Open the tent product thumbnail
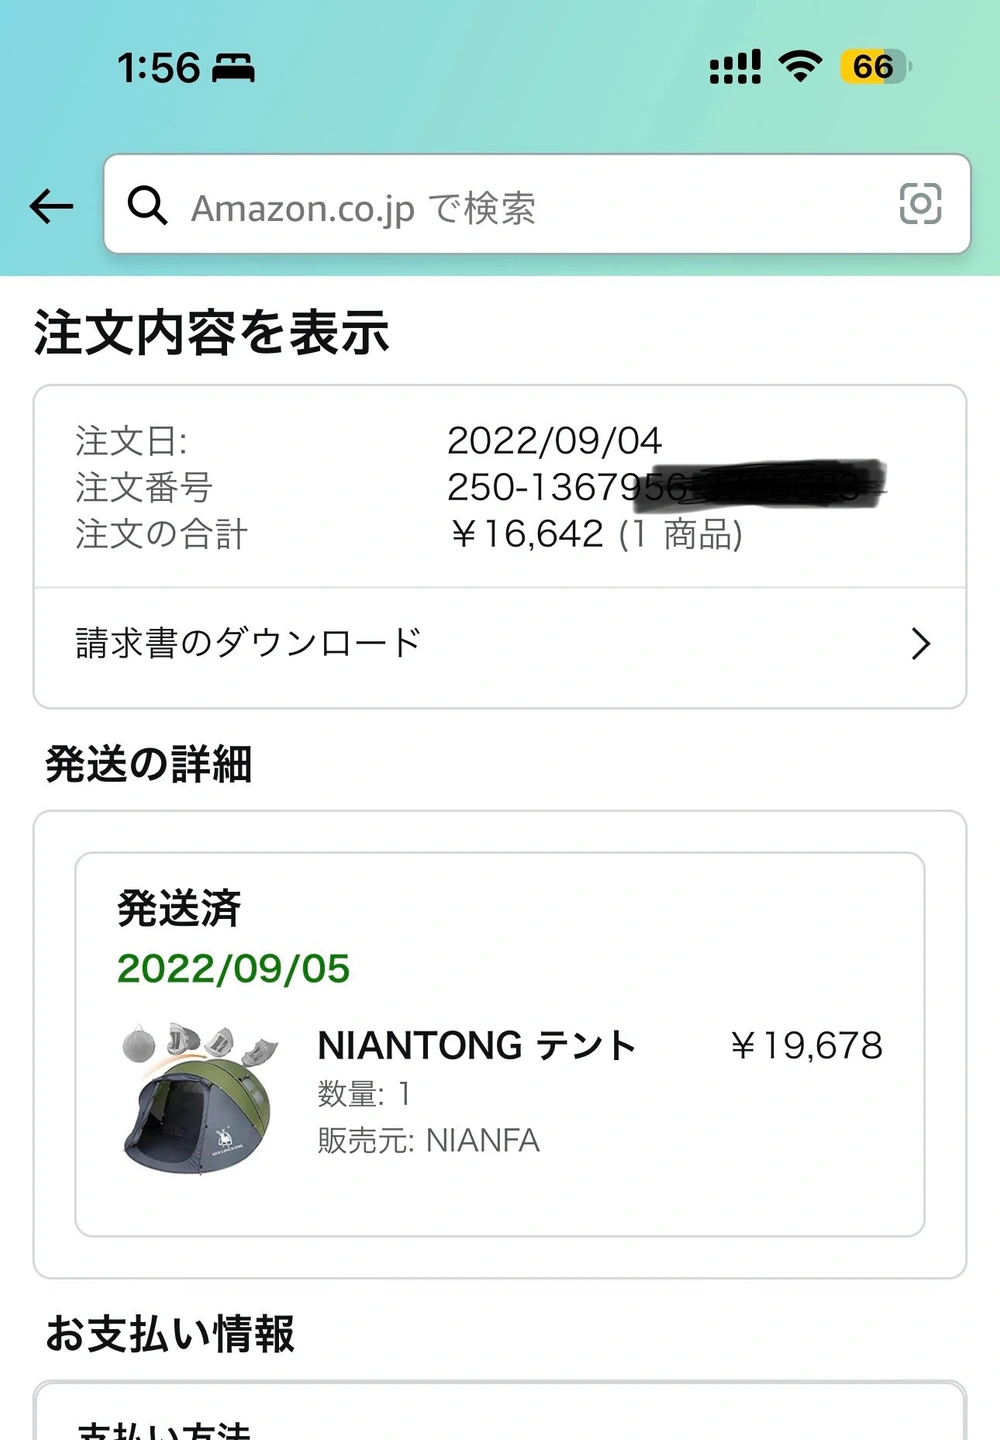 point(200,1099)
